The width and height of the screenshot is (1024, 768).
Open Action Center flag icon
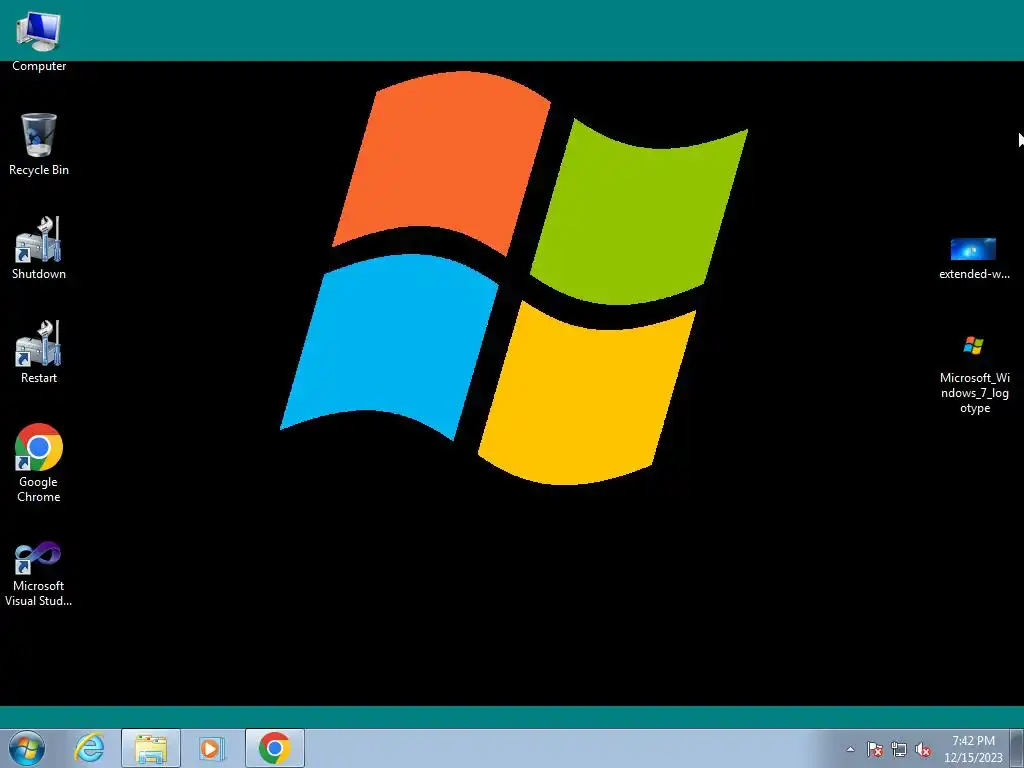874,749
